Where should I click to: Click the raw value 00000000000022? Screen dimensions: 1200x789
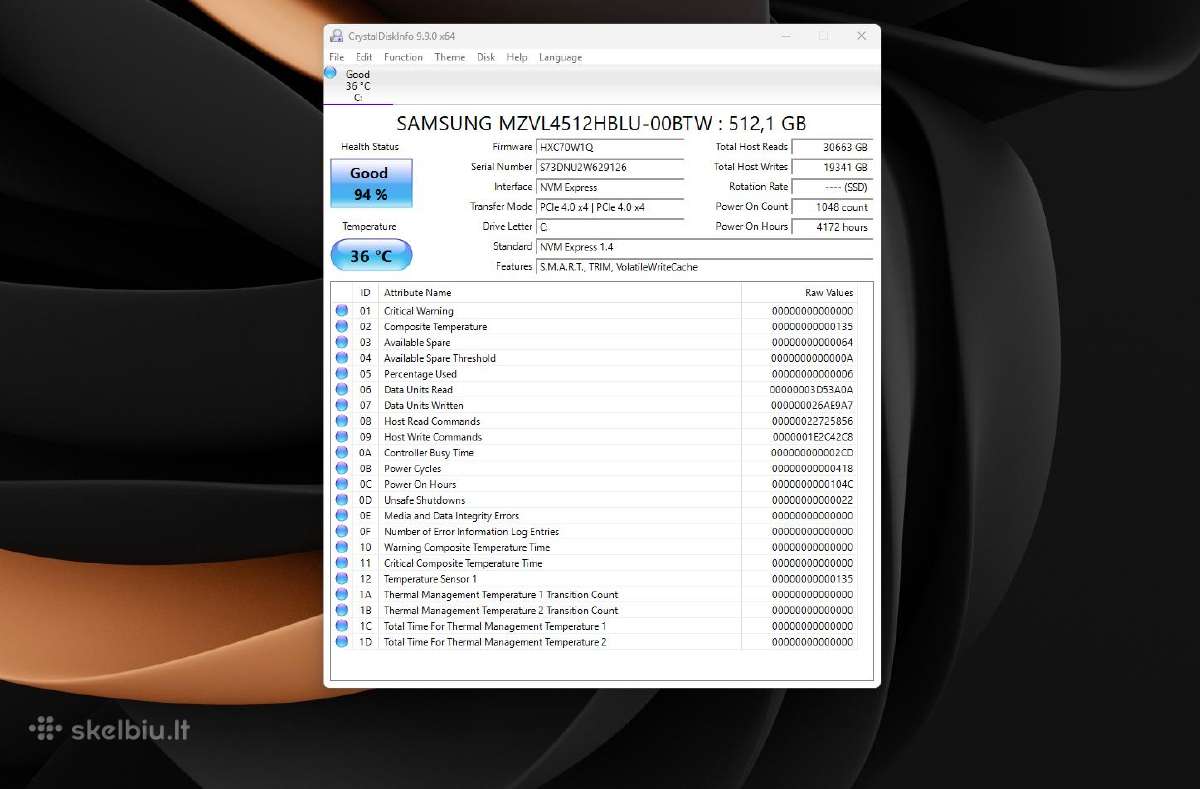pos(812,500)
